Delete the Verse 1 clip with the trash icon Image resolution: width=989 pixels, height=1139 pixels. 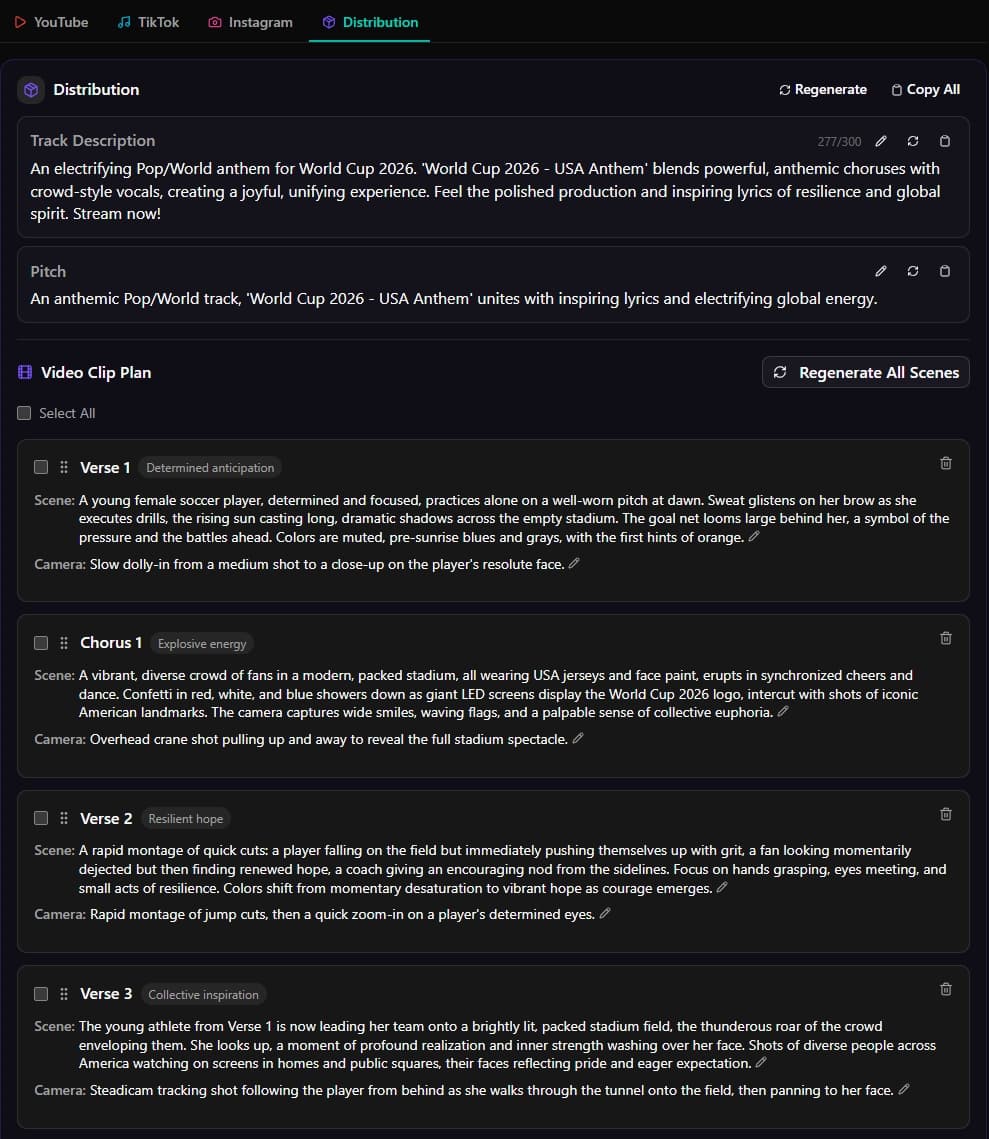945,463
